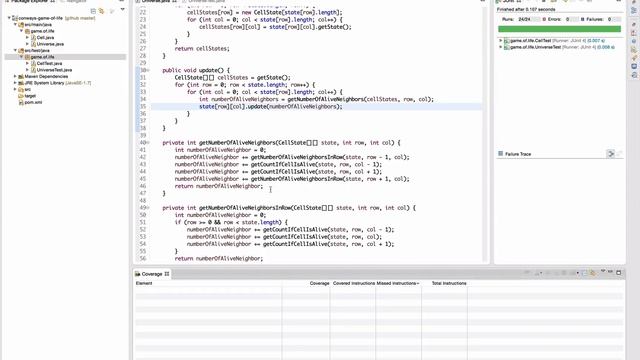Open Coverage view menu dropdown
The image size is (640, 360).
coord(603,272)
